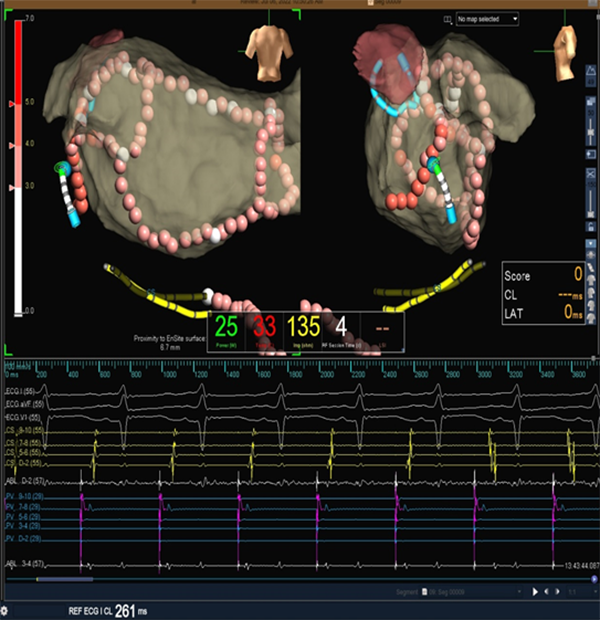Select the fifth head-shaped preset view icon
The width and height of the screenshot is (600, 620).
[591, 305]
